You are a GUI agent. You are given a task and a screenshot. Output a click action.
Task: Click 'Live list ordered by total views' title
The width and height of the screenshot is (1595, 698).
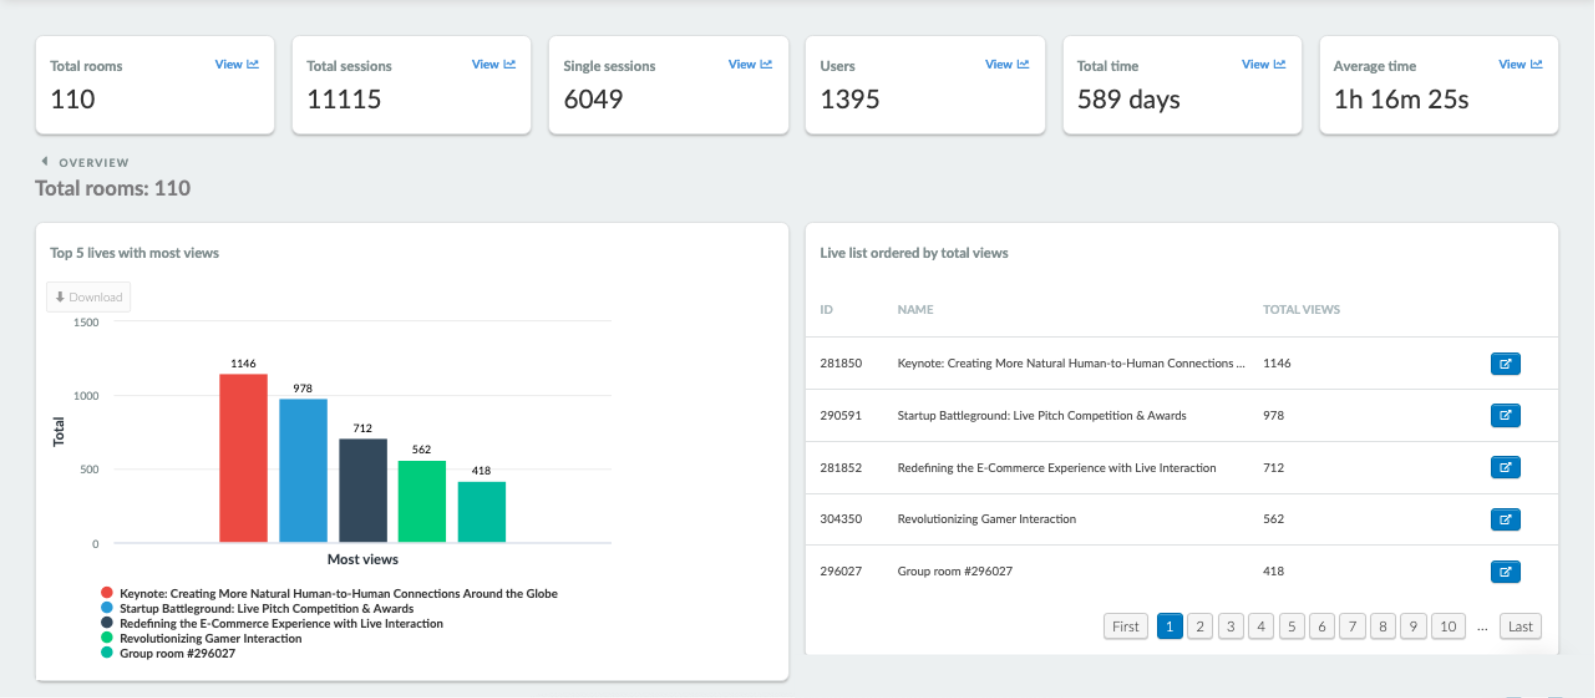tap(914, 253)
